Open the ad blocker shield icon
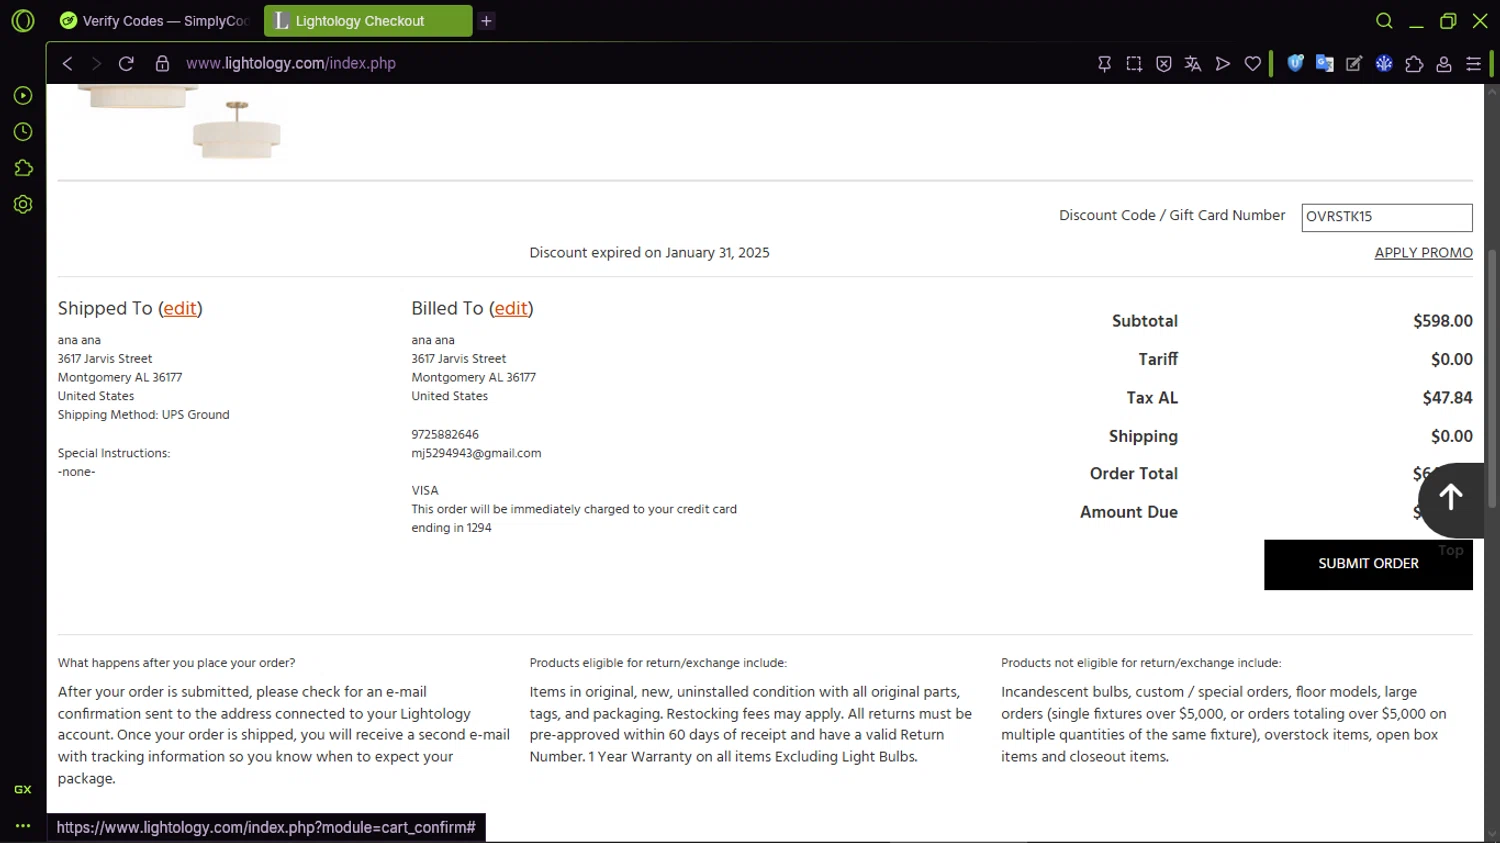 (1164, 64)
